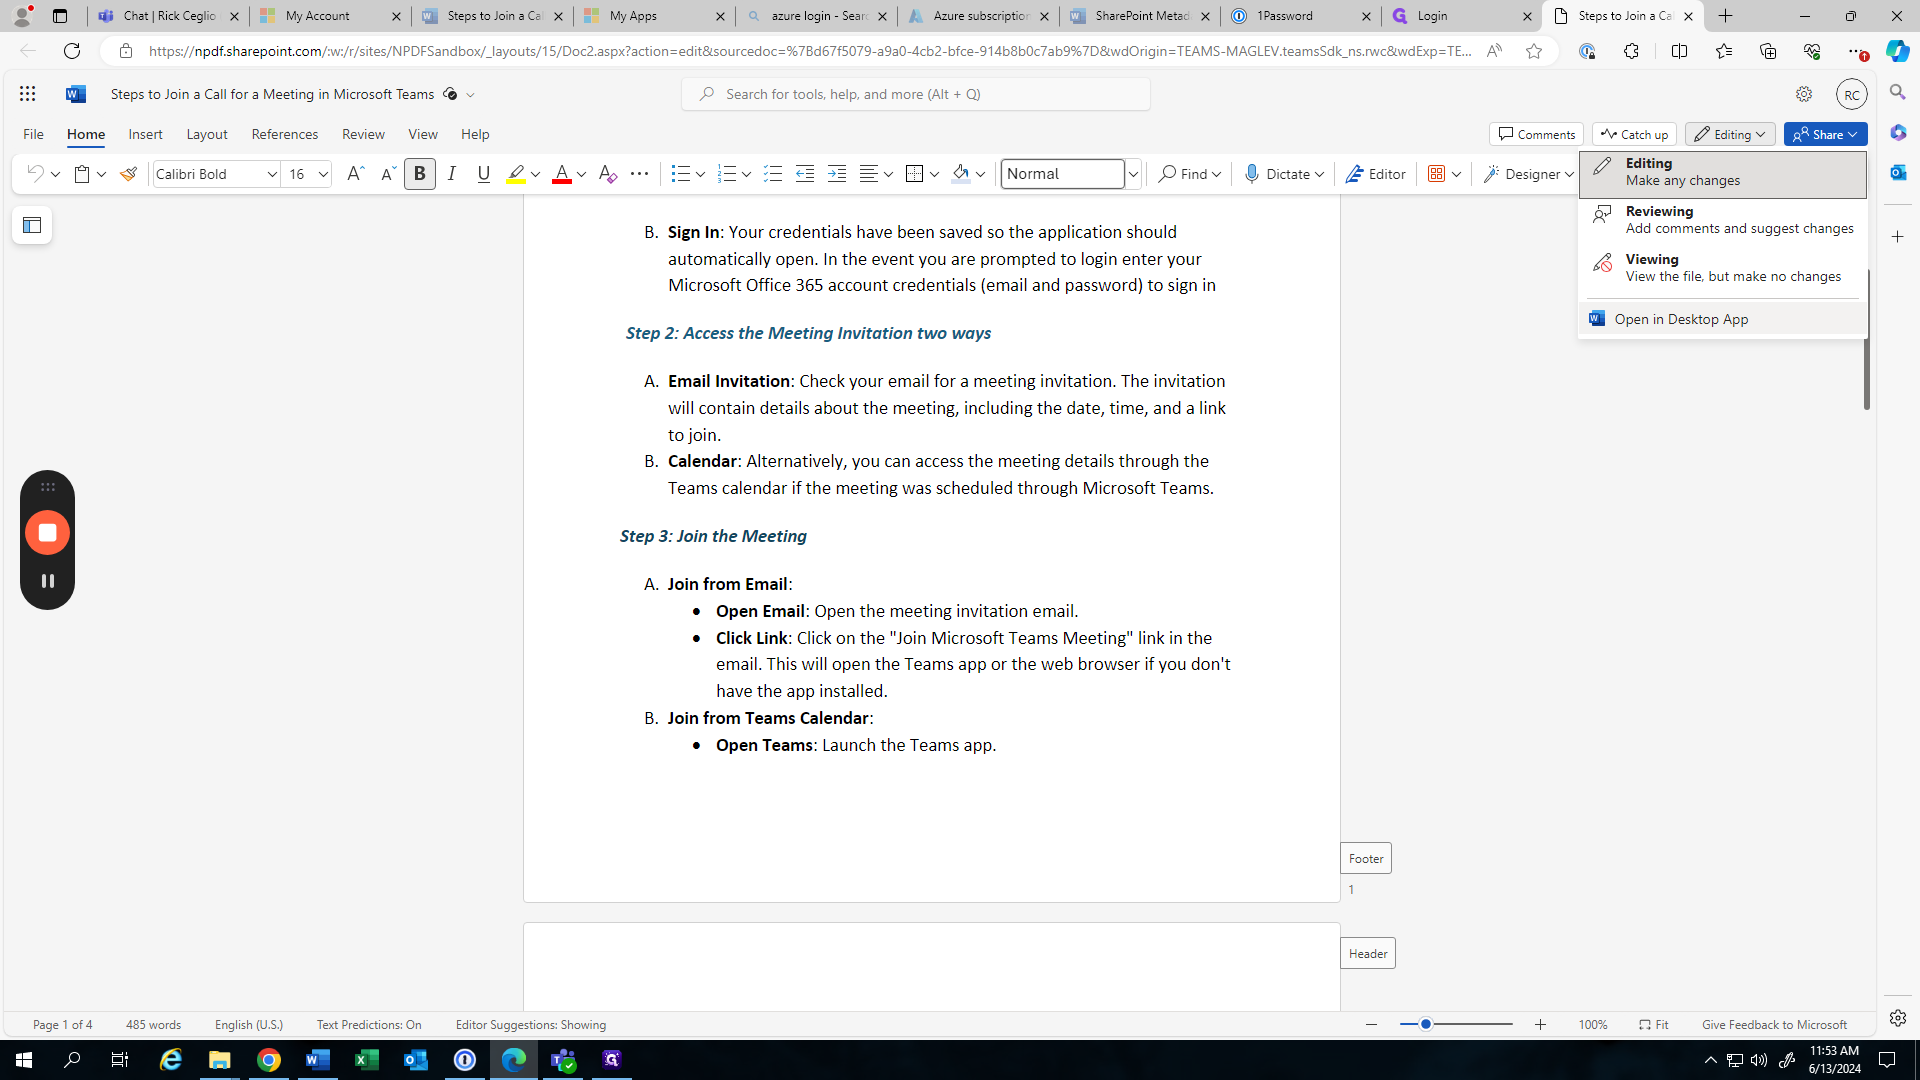Open the Editor button

(x=1376, y=174)
